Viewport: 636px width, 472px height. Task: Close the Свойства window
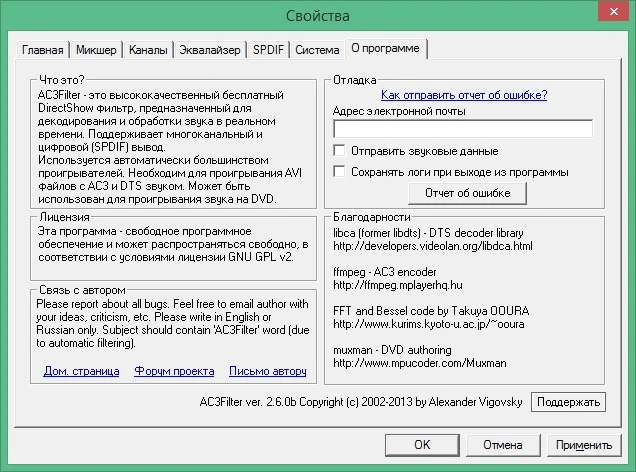tap(614, 12)
